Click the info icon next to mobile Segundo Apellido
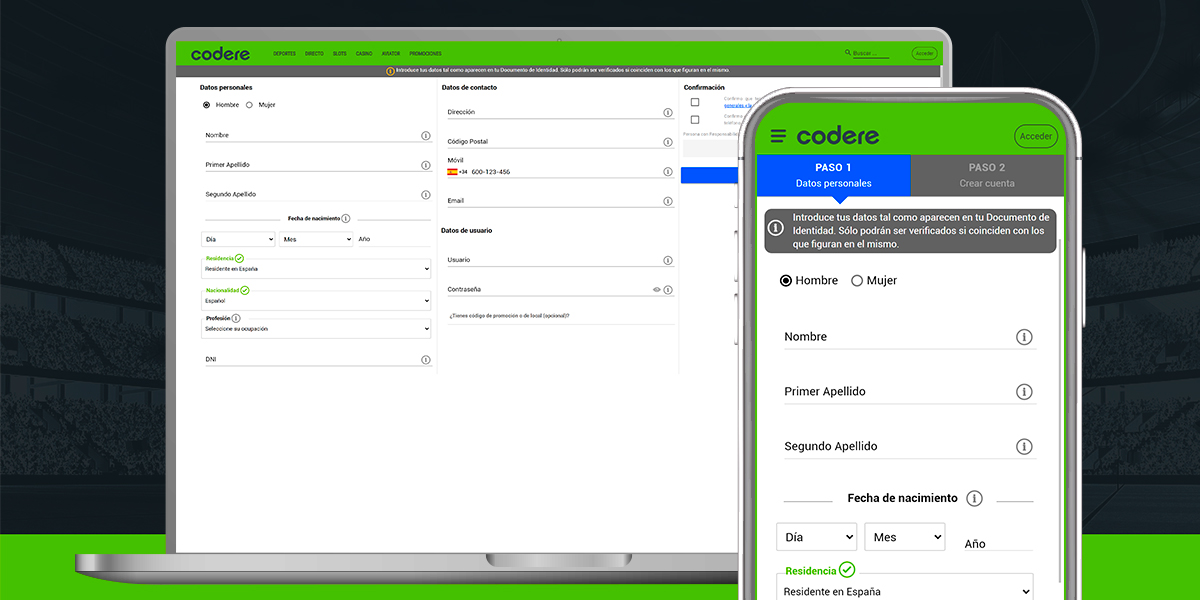The width and height of the screenshot is (1200, 600). [1024, 446]
